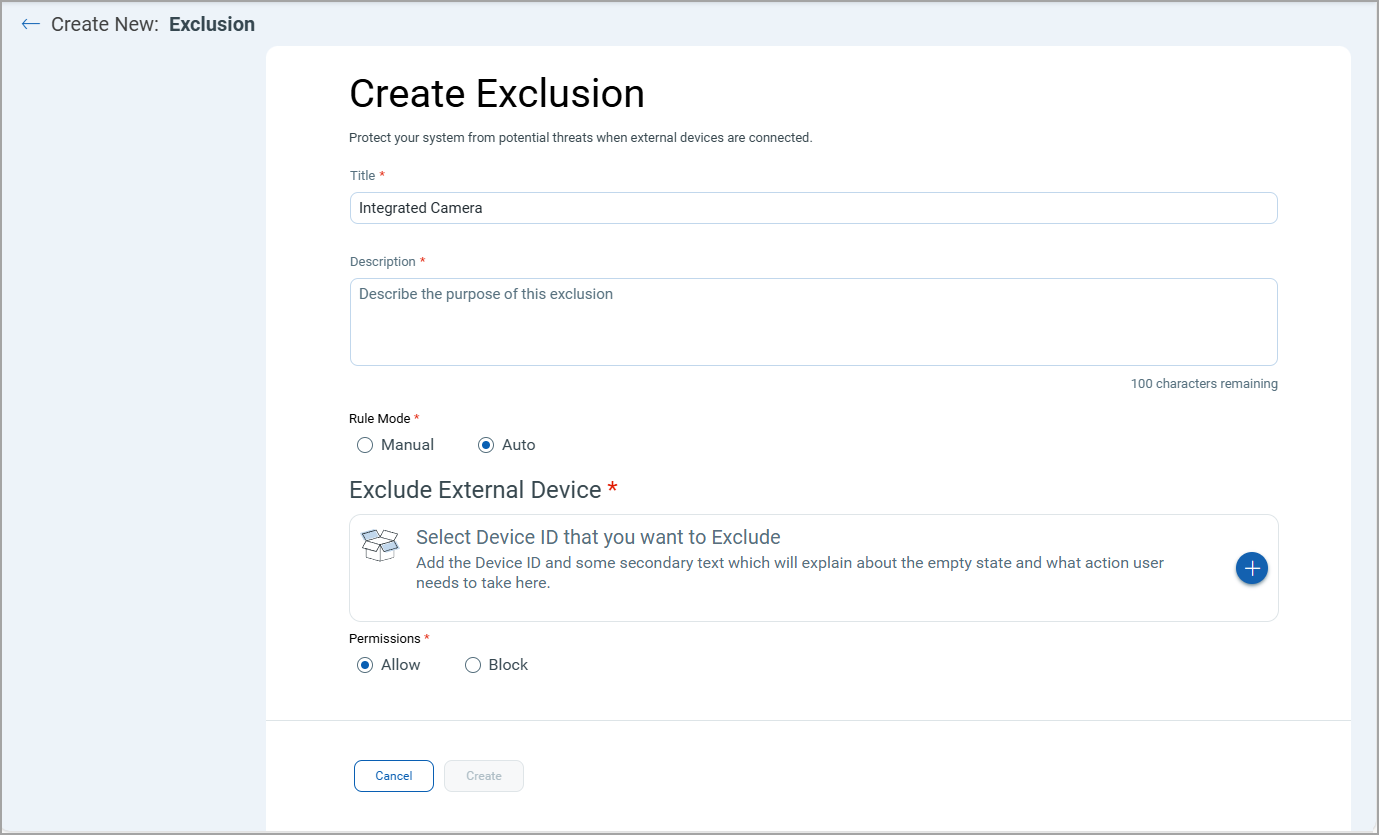Screen dimensions: 1379x835
Task: Click the back arrow in the header
Action: tap(30, 23)
